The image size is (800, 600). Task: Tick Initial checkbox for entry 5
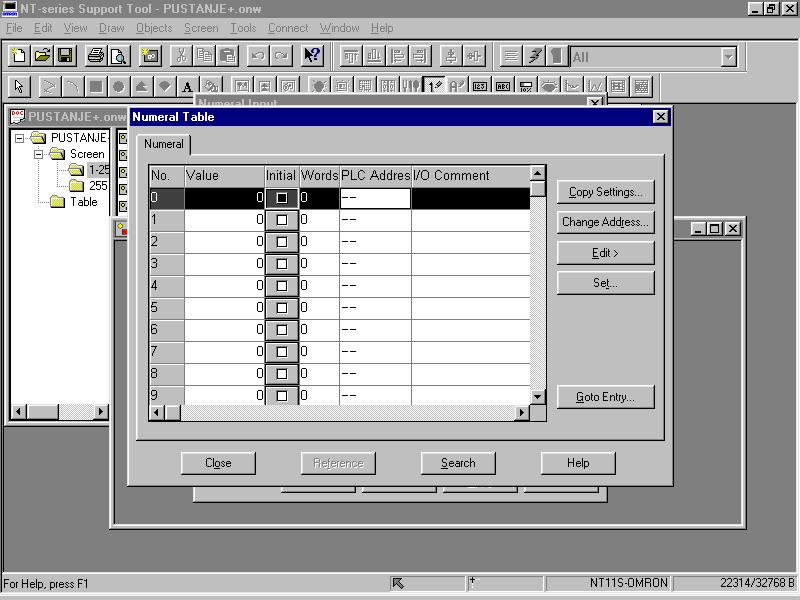pos(282,308)
